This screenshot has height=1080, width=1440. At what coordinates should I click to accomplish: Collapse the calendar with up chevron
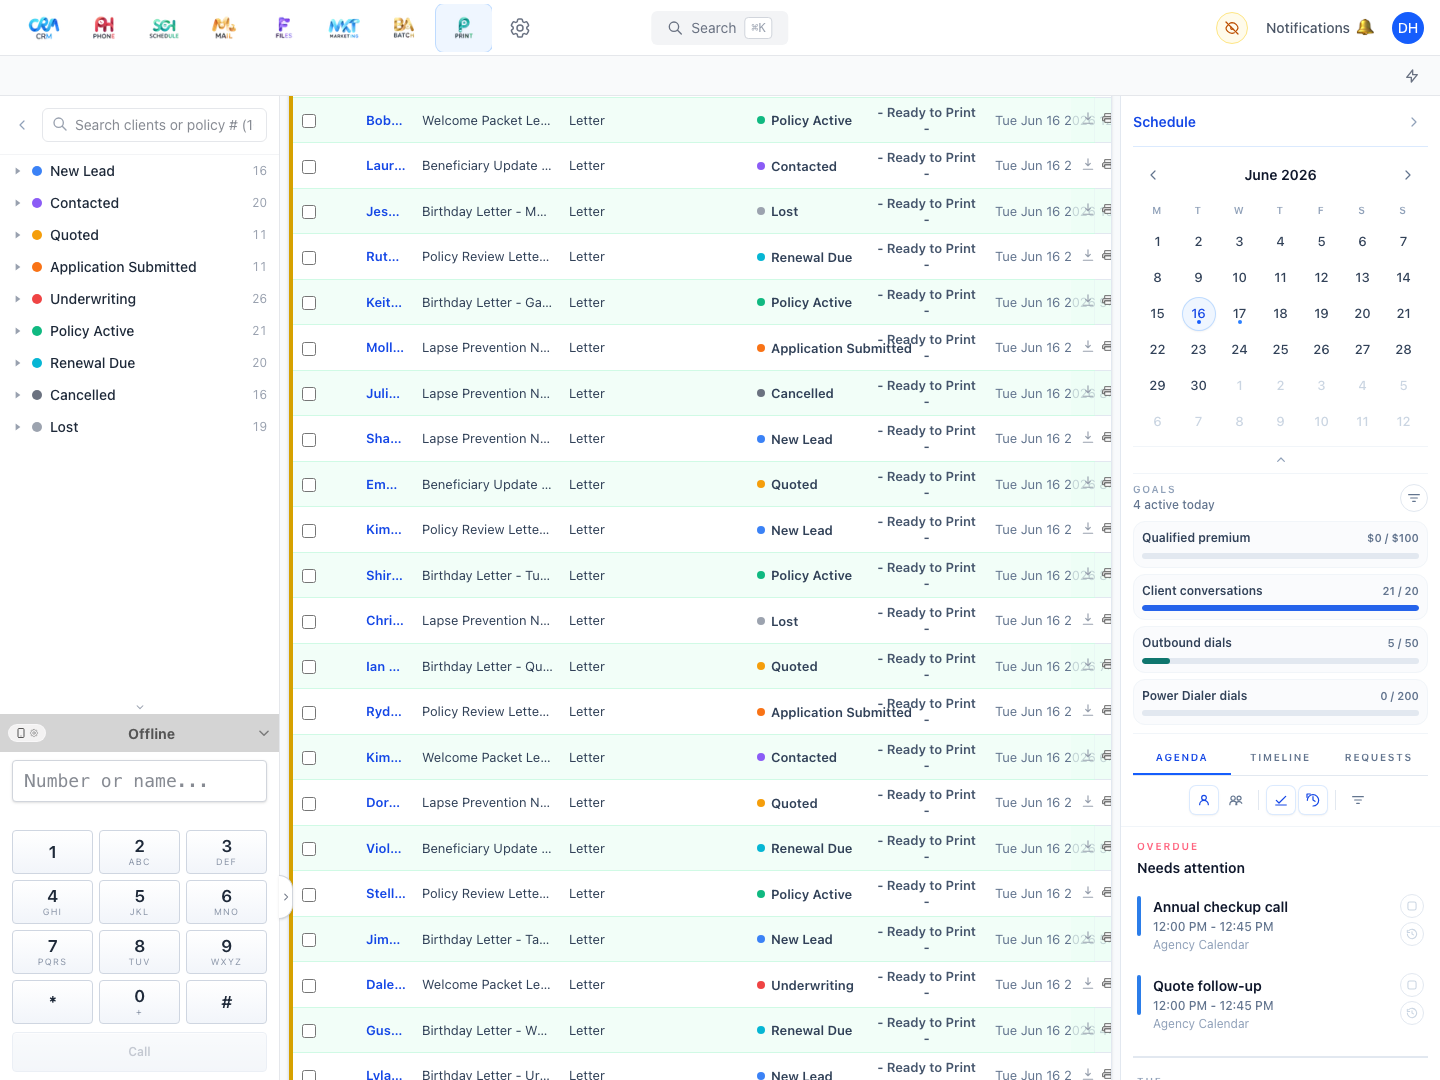[x=1281, y=460]
